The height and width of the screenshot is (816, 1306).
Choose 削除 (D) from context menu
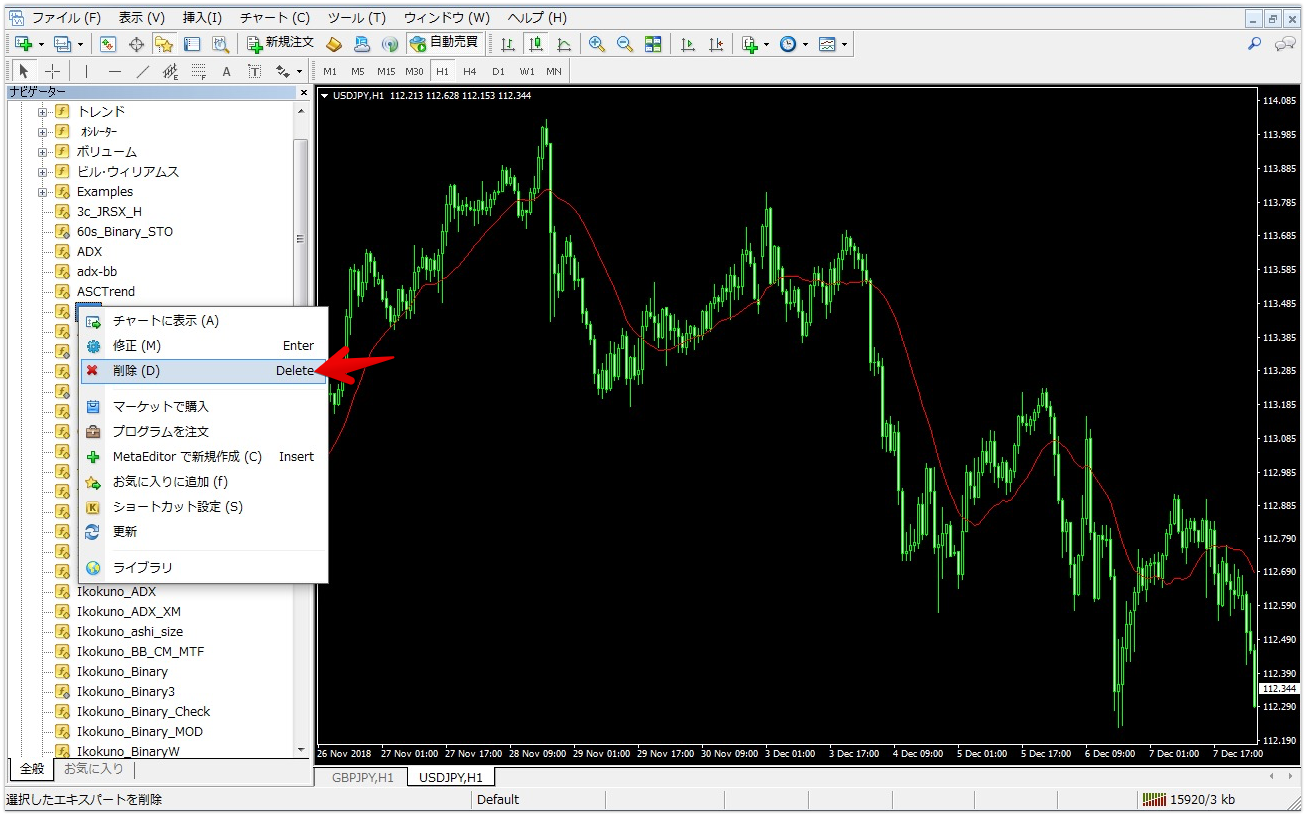tap(136, 371)
